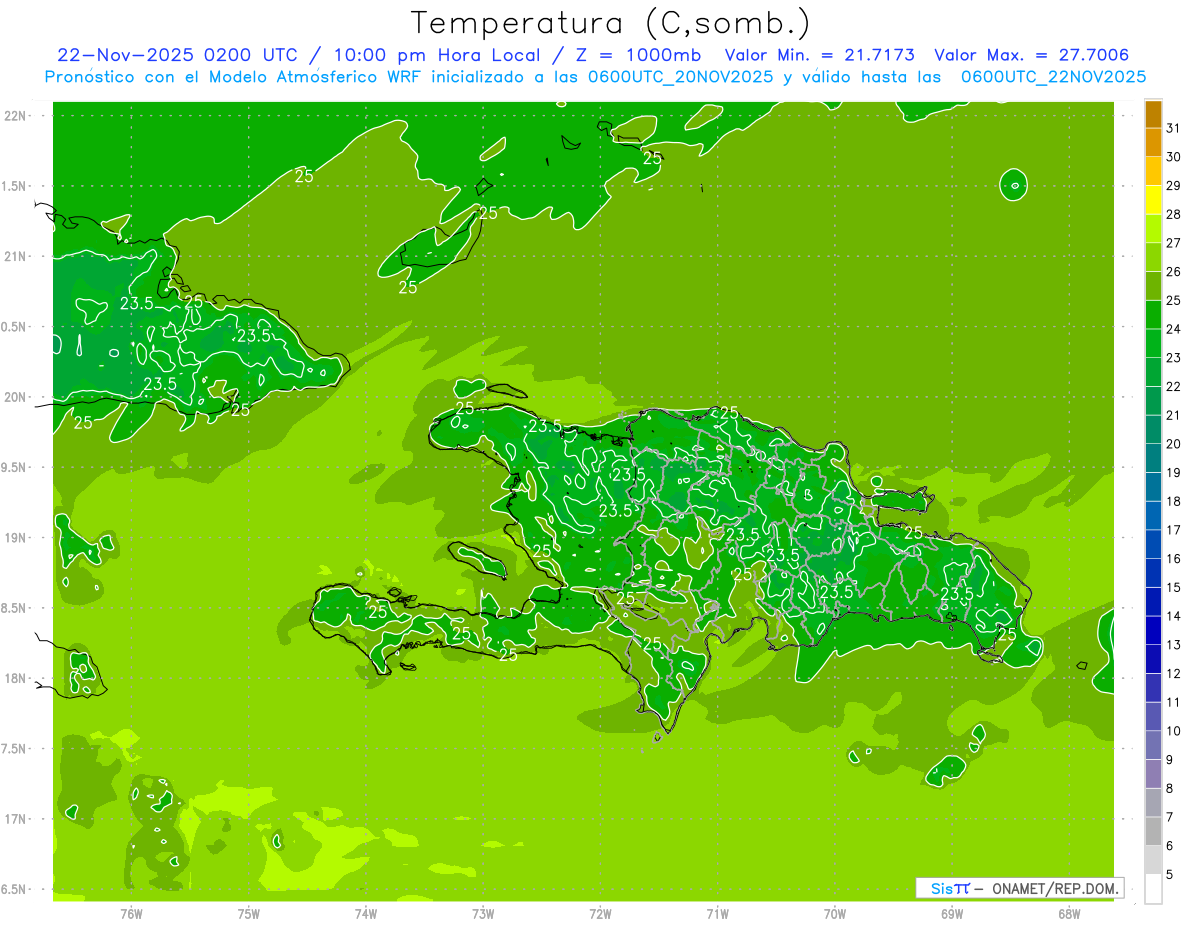1200x927 pixels.
Task: Select the purple swatch between legend values 9 and 10
Action: coord(1153,746)
